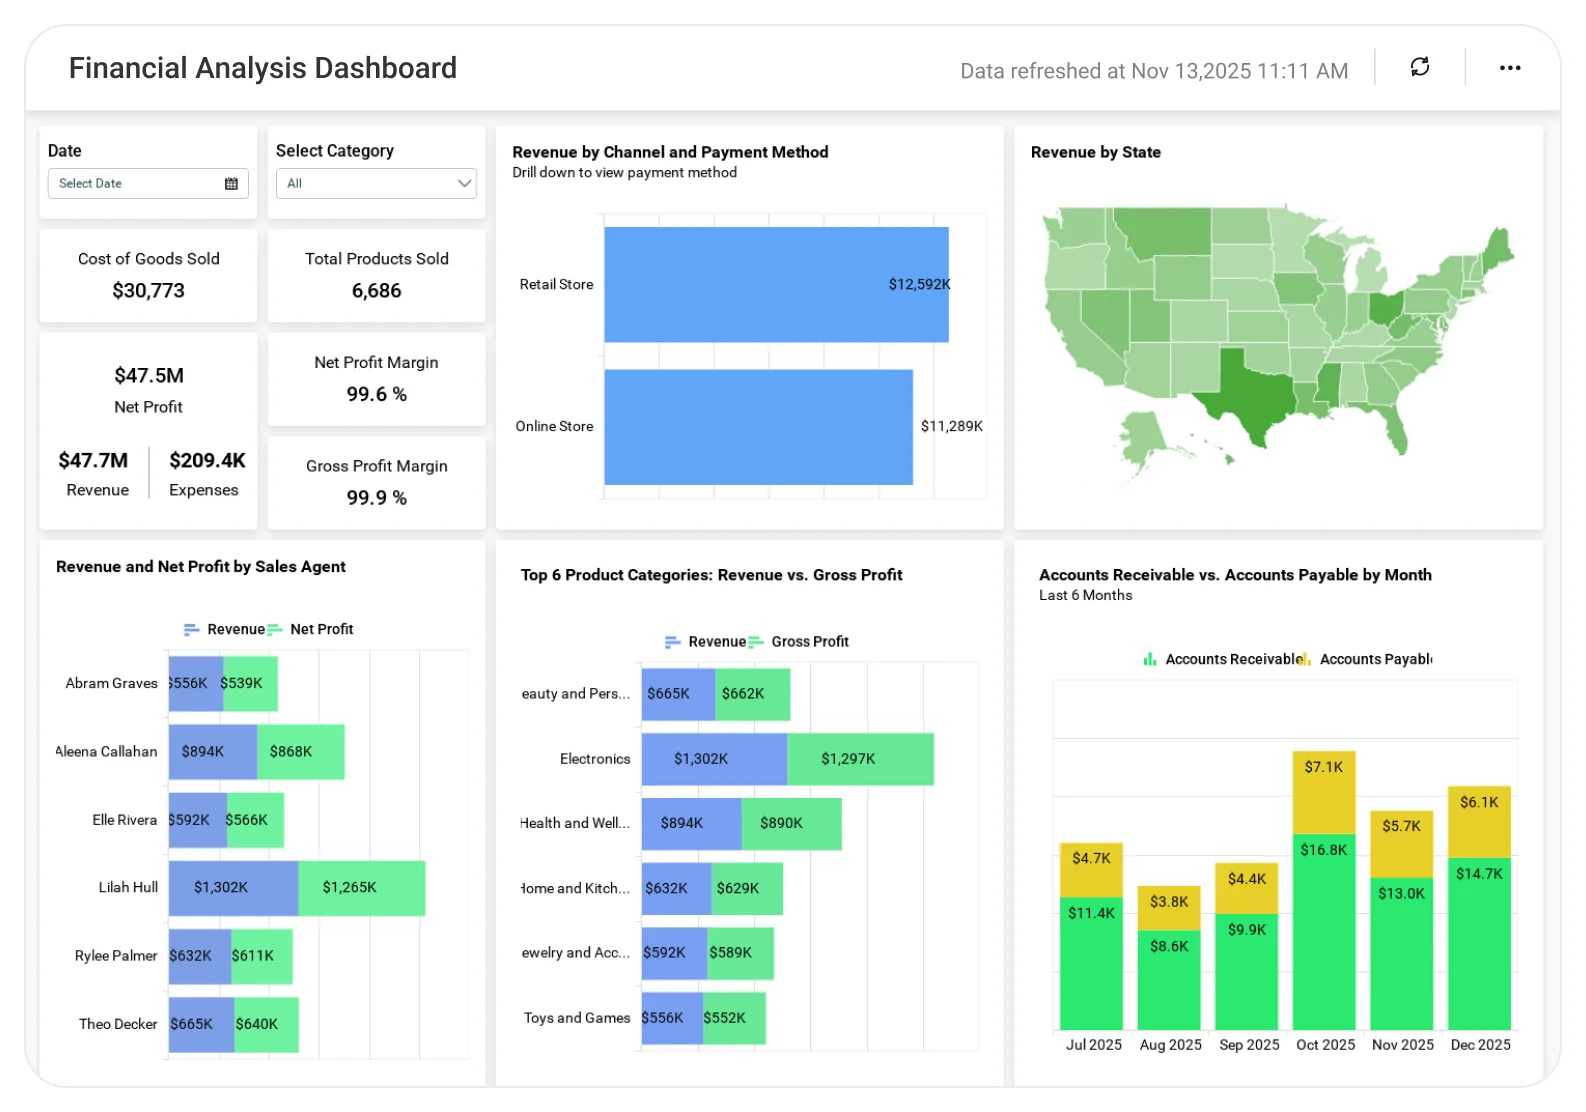This screenshot has height=1112, width=1586.
Task: Click Health and Wellness $894K Revenue bar
Action: point(692,824)
